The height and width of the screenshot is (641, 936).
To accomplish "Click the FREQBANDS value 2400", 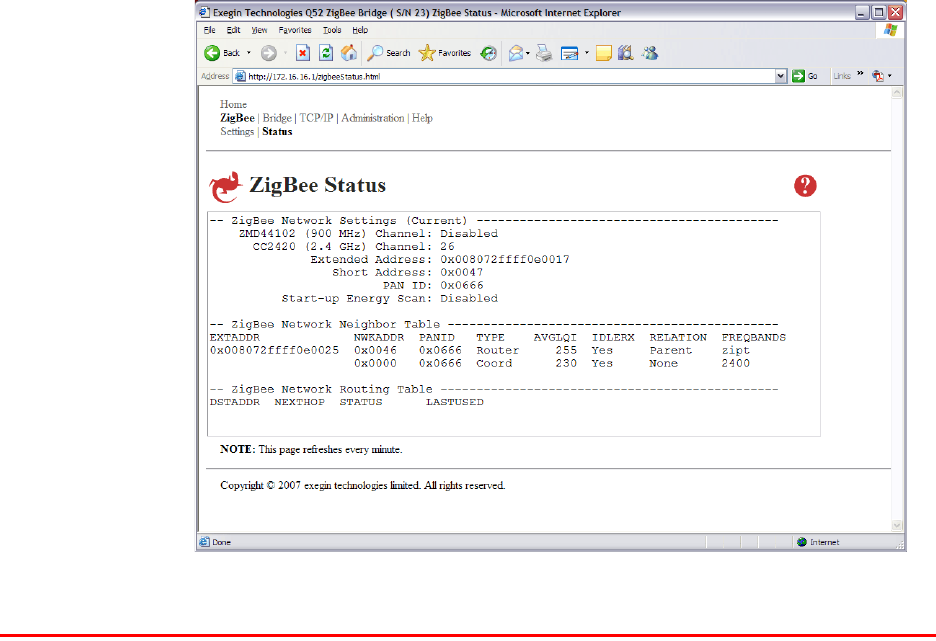I will (735, 363).
